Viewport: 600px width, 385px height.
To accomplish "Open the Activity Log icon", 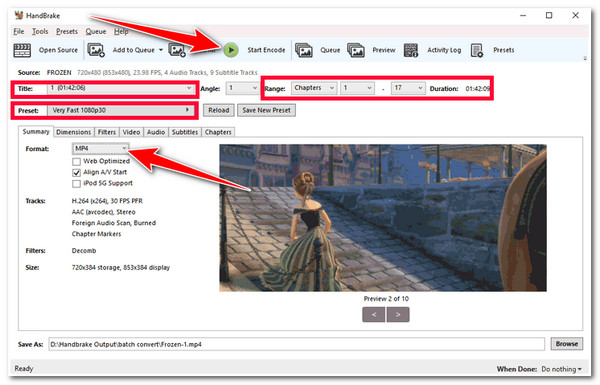I will click(411, 50).
